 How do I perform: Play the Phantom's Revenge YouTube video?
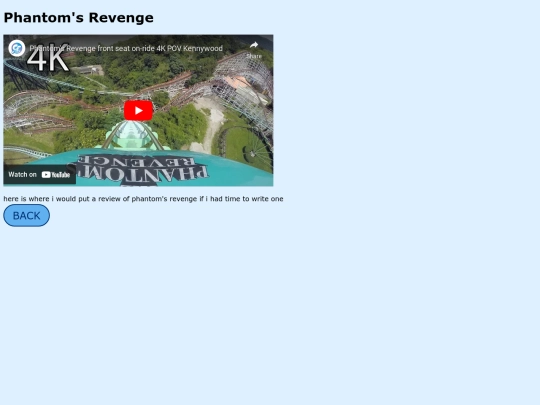coord(138,111)
